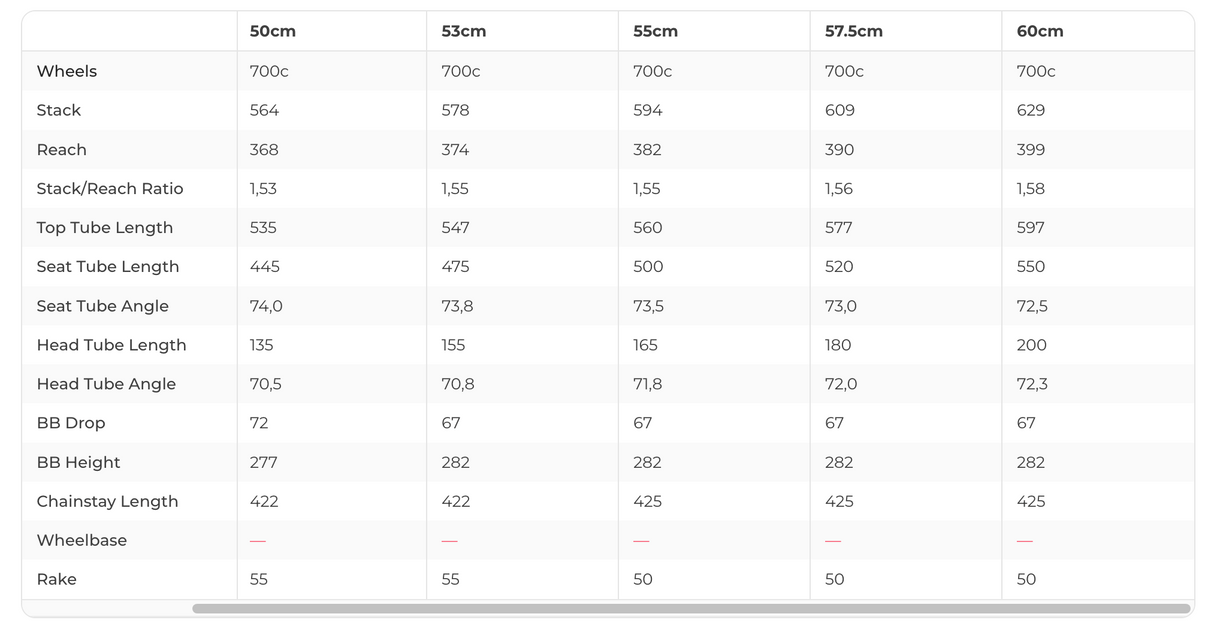The width and height of the screenshot is (1214, 629).
Task: Click the Top Tube Length row label
Action: tap(105, 227)
